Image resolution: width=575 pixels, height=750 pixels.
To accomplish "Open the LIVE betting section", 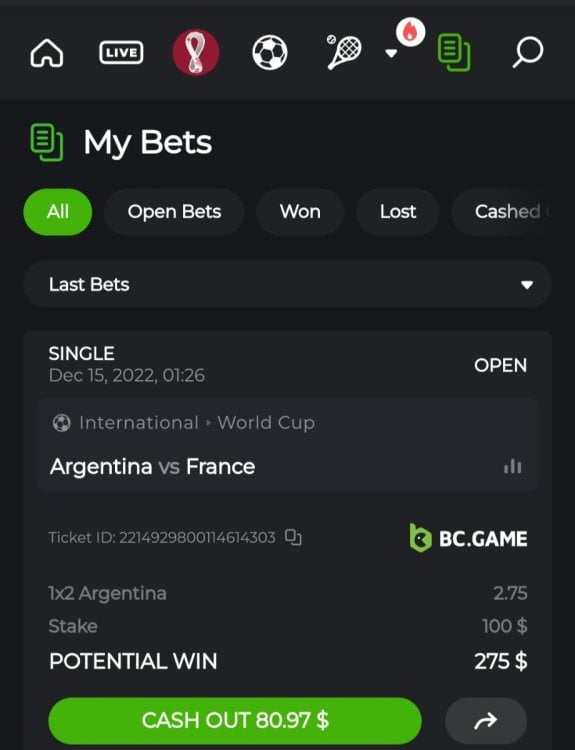I will [121, 53].
